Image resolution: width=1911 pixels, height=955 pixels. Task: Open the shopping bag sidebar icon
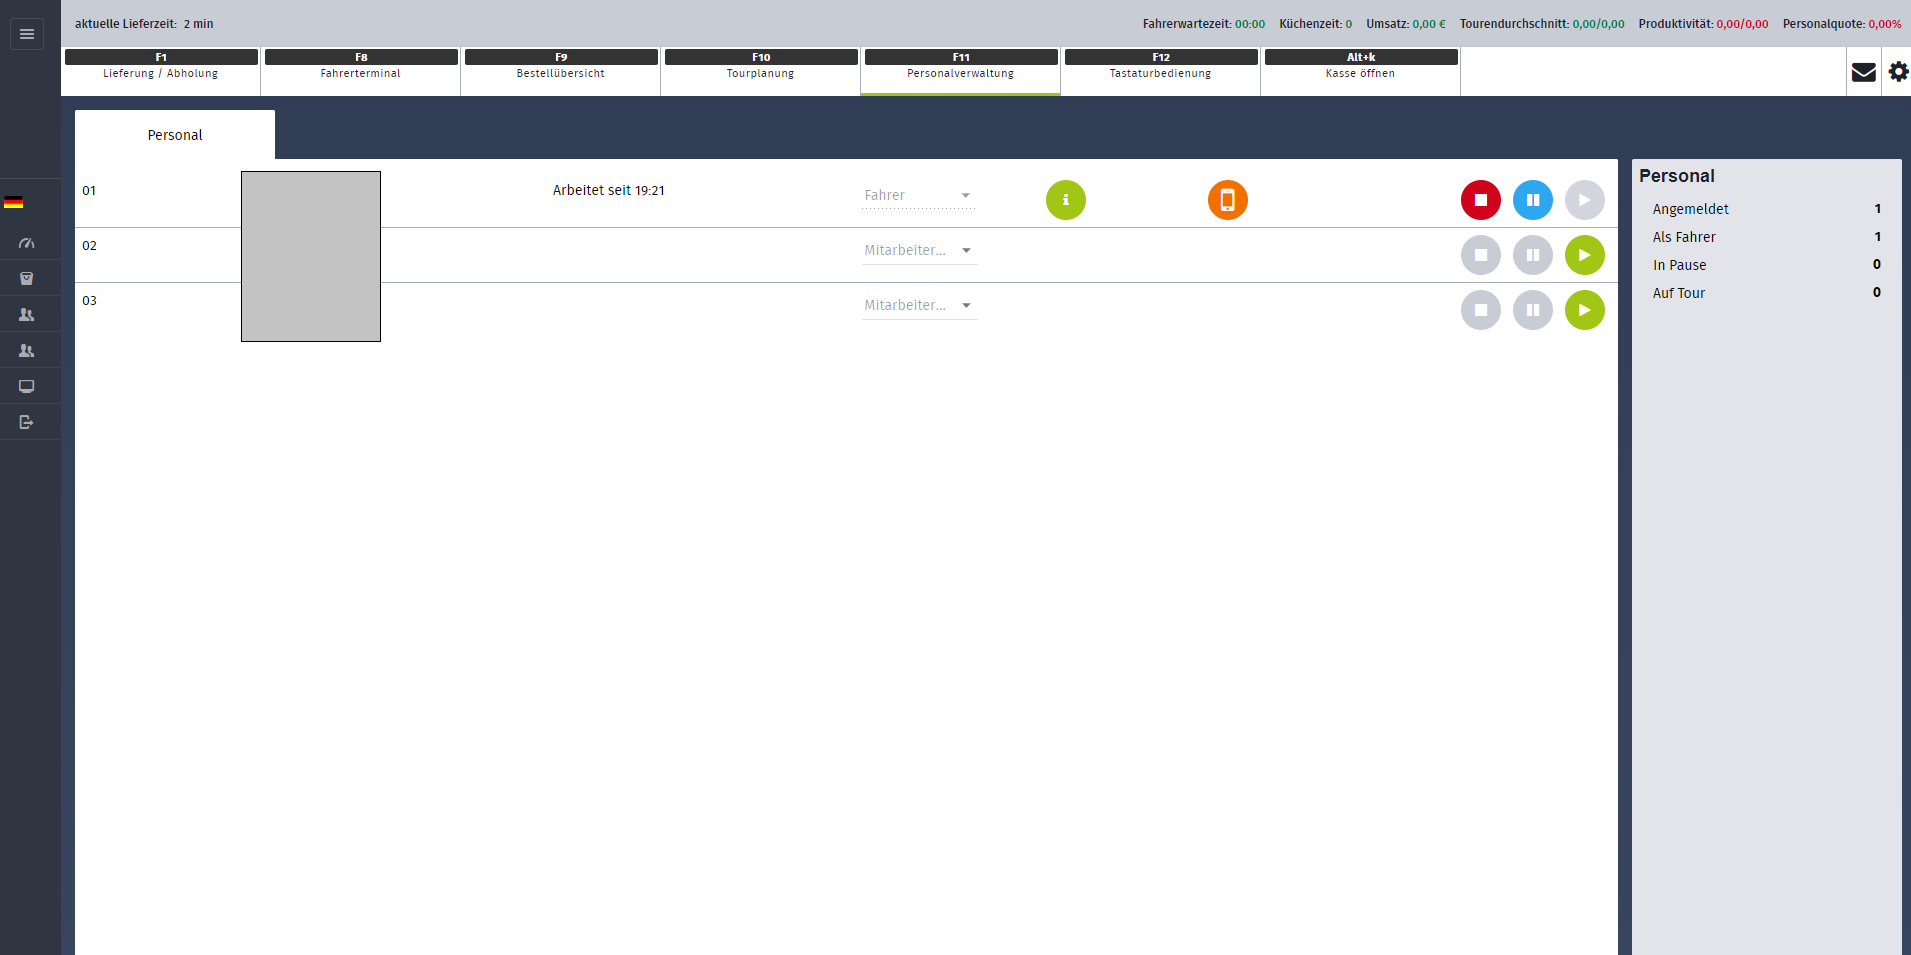(27, 279)
